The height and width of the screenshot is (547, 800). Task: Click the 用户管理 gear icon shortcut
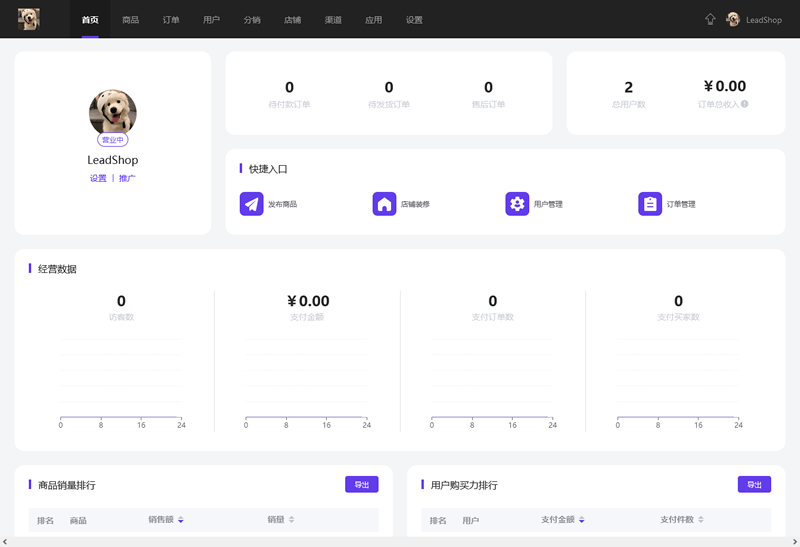(x=517, y=204)
